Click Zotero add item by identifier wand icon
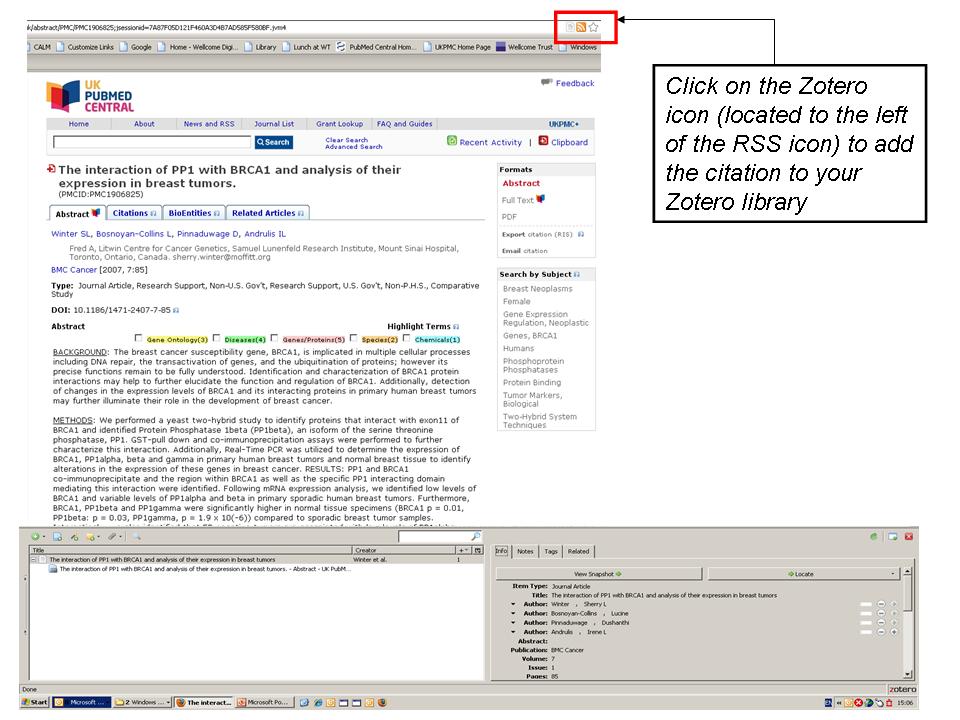The image size is (960, 720). tap(74, 537)
